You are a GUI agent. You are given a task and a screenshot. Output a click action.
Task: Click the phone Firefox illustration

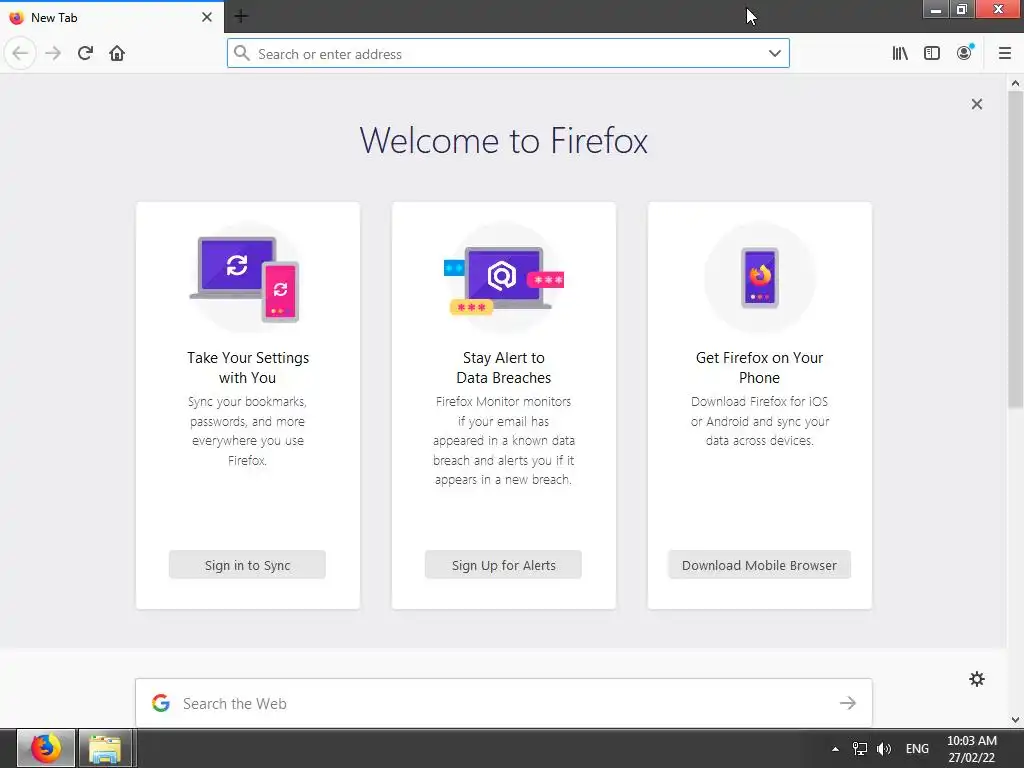[760, 278]
